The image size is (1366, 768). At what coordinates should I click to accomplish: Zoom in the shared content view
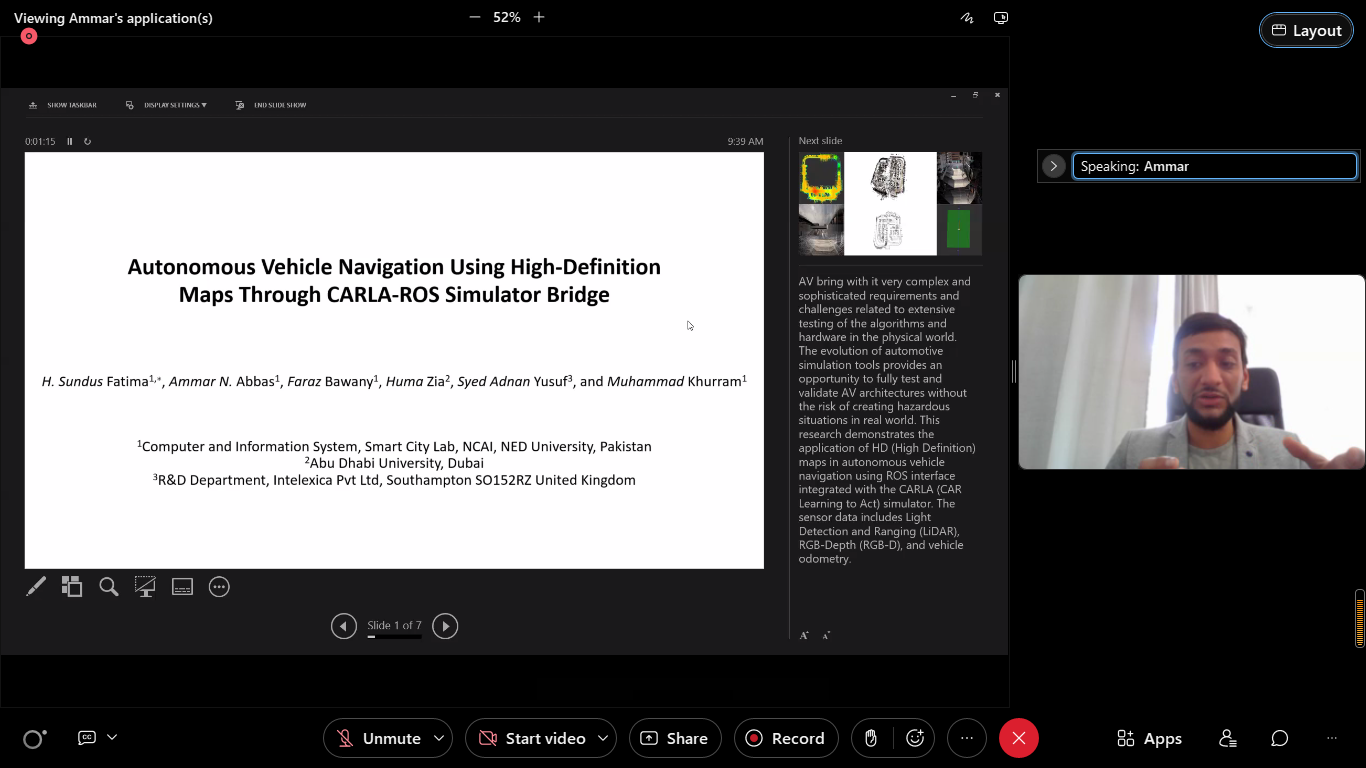coord(539,17)
